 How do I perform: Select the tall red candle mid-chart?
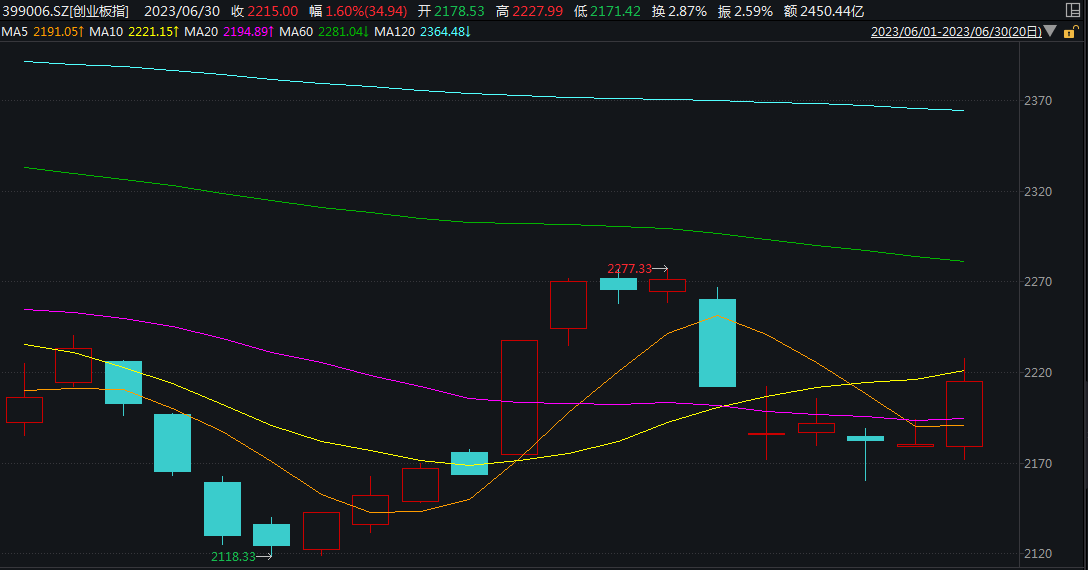pyautogui.click(x=520, y=398)
